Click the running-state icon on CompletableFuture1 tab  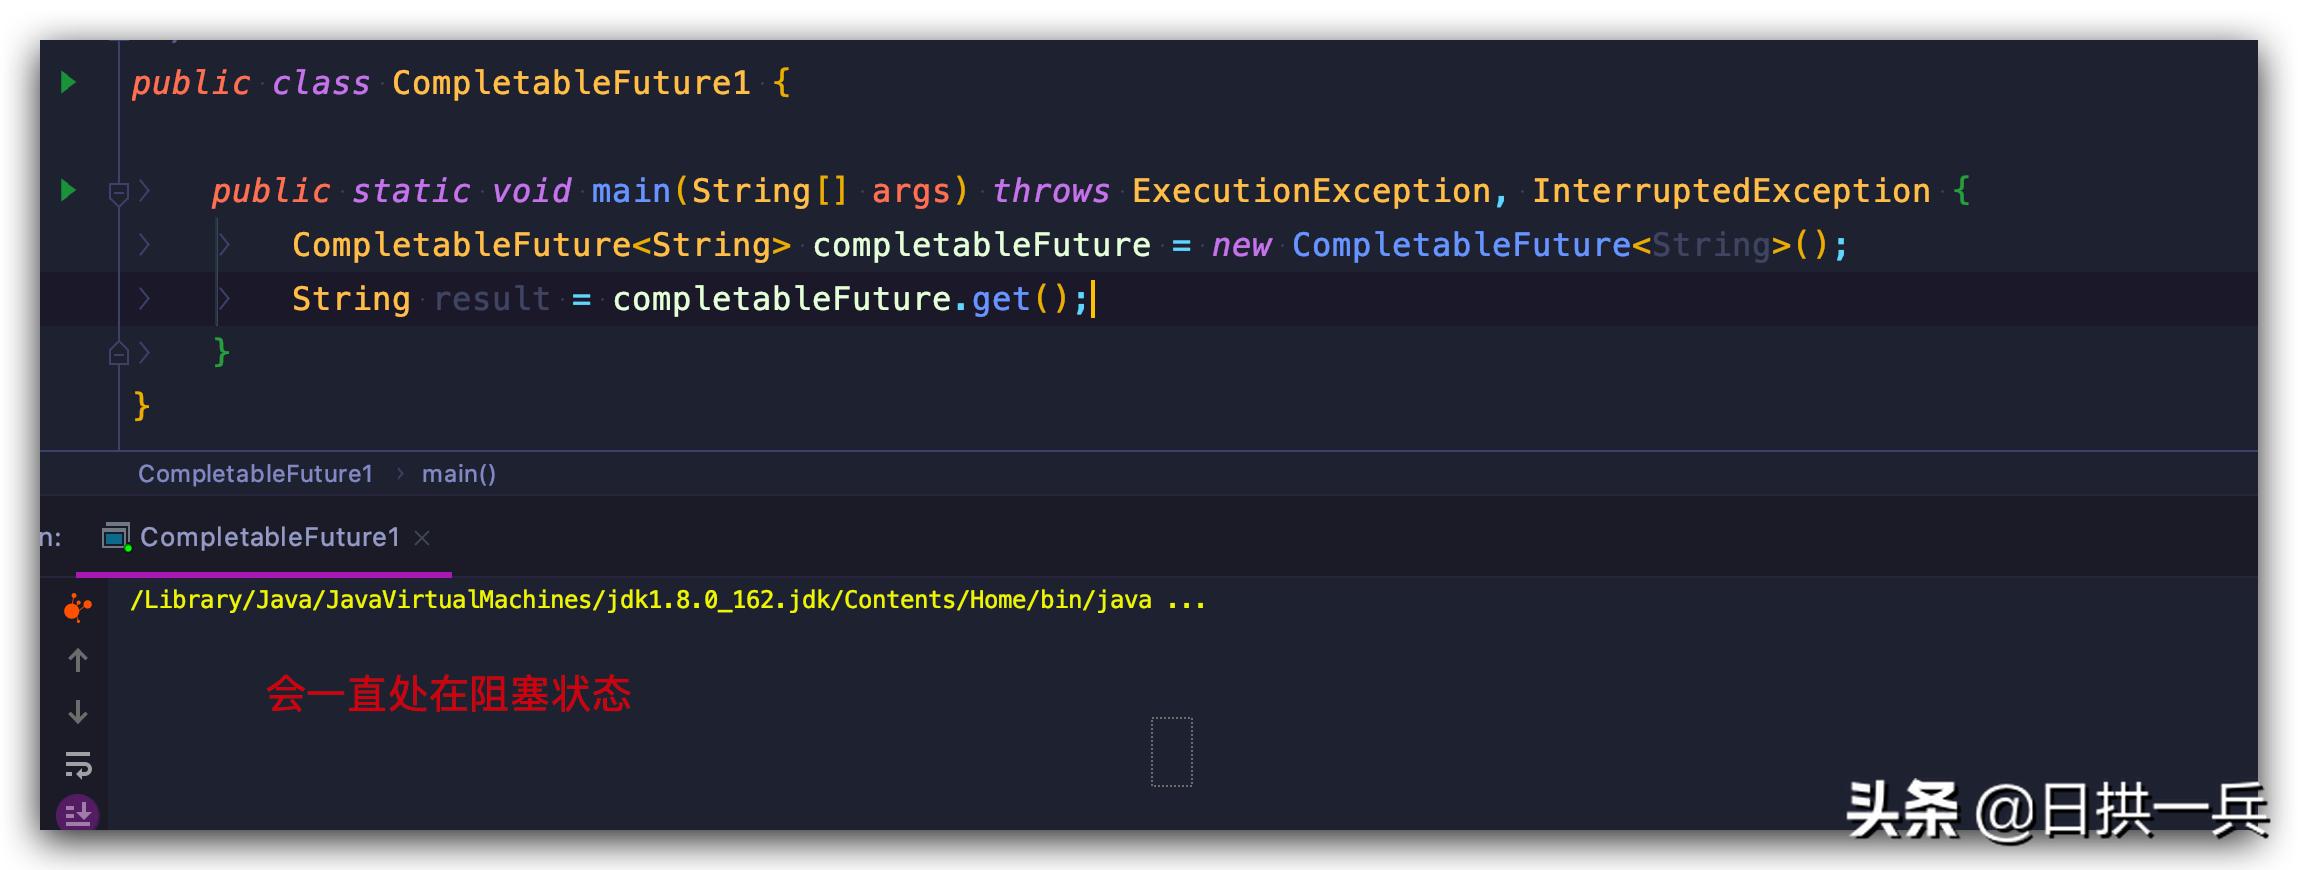(118, 537)
